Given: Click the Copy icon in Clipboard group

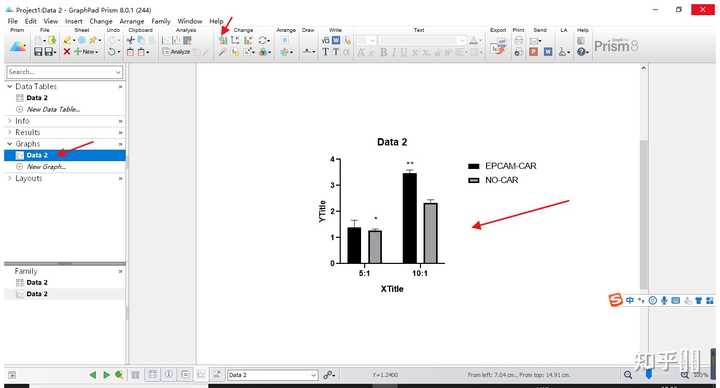Looking at the screenshot, I should 141,40.
